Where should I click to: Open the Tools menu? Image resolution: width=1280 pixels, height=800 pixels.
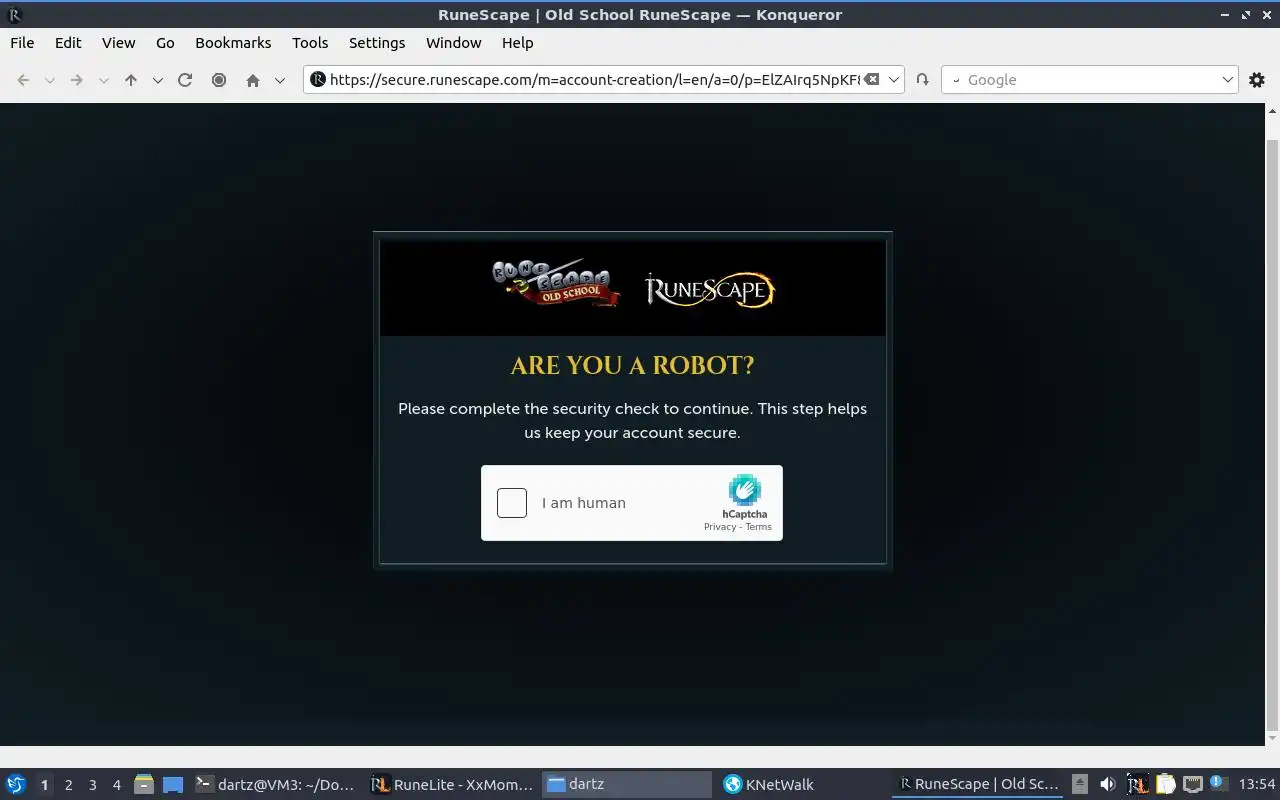[310, 43]
